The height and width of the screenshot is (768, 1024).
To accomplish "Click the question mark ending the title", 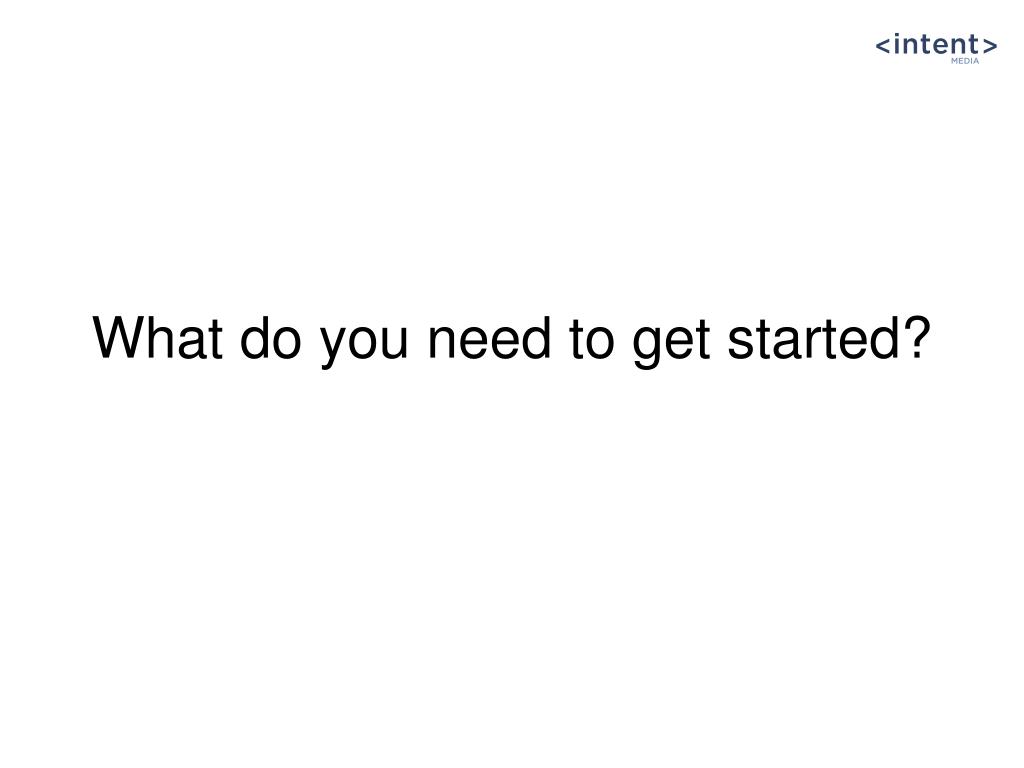I will point(918,337).
